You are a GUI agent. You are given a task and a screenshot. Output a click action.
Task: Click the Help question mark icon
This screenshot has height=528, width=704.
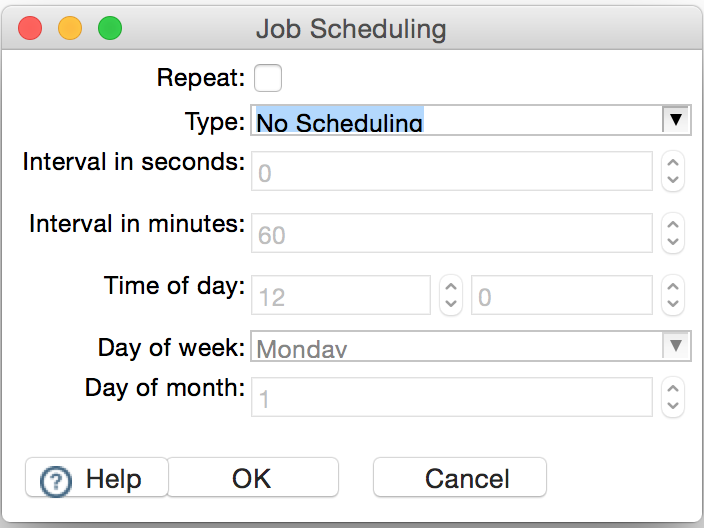point(54,481)
